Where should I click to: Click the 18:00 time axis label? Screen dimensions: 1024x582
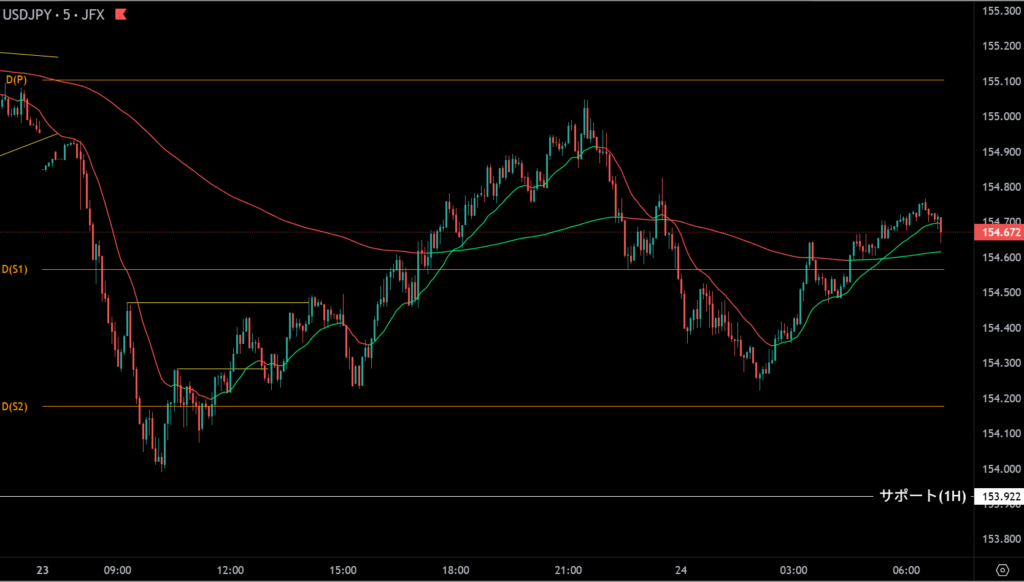[456, 570]
